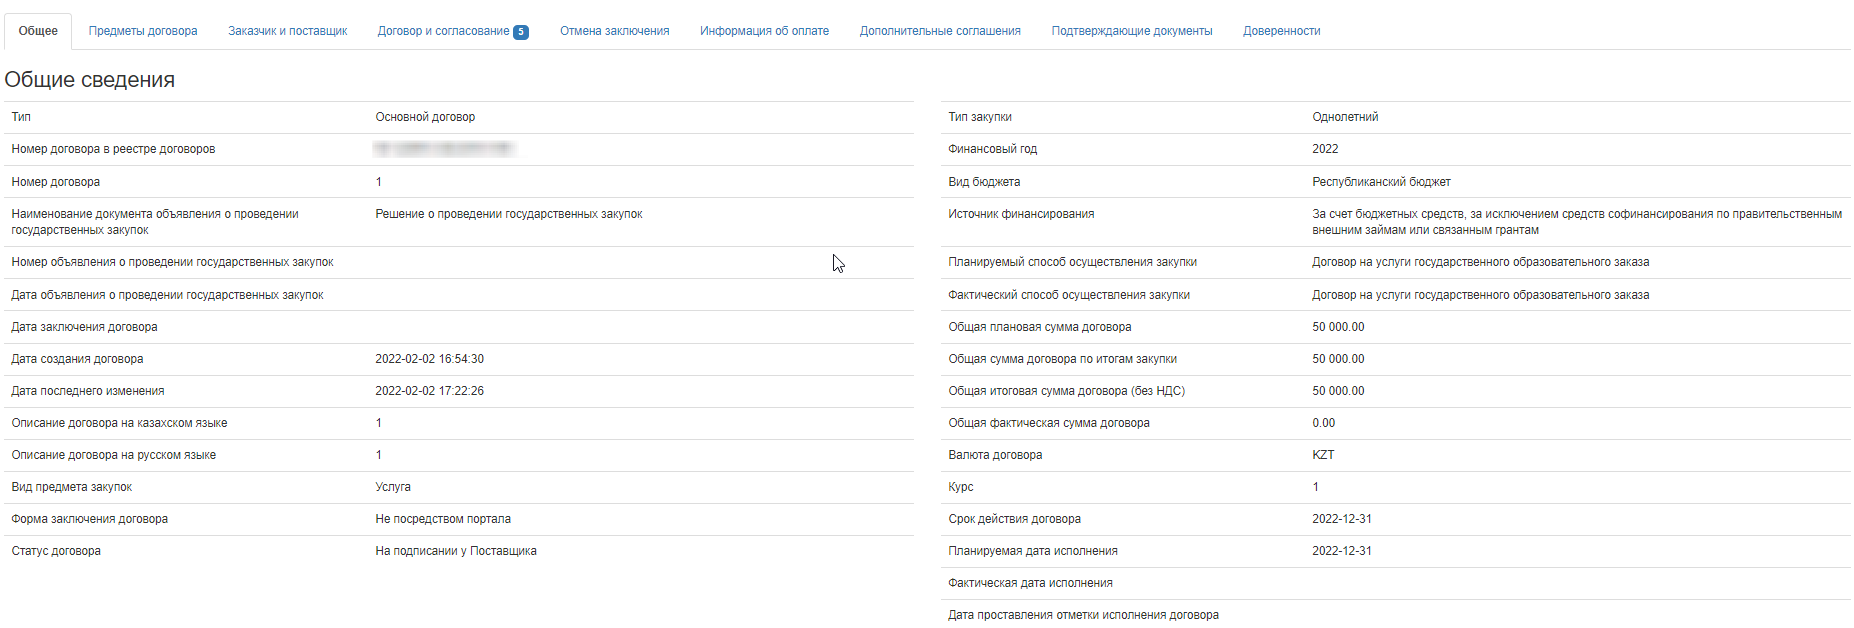Select the Подтверждающие документы tab
The width and height of the screenshot is (1854, 628).
coord(1131,31)
